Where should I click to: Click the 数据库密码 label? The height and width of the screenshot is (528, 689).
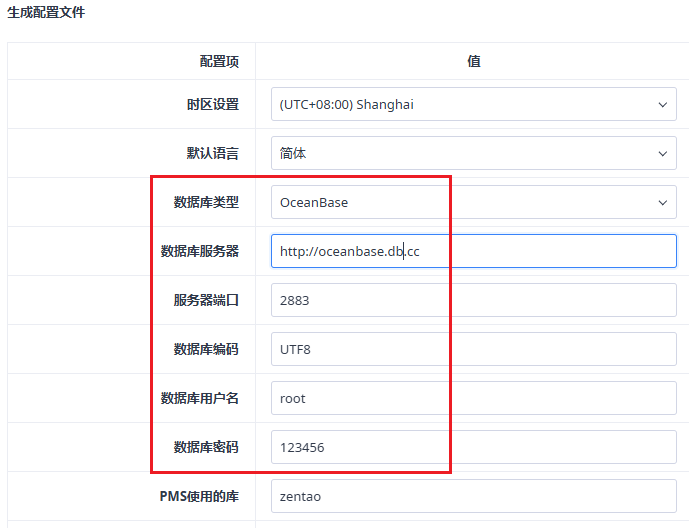206,447
